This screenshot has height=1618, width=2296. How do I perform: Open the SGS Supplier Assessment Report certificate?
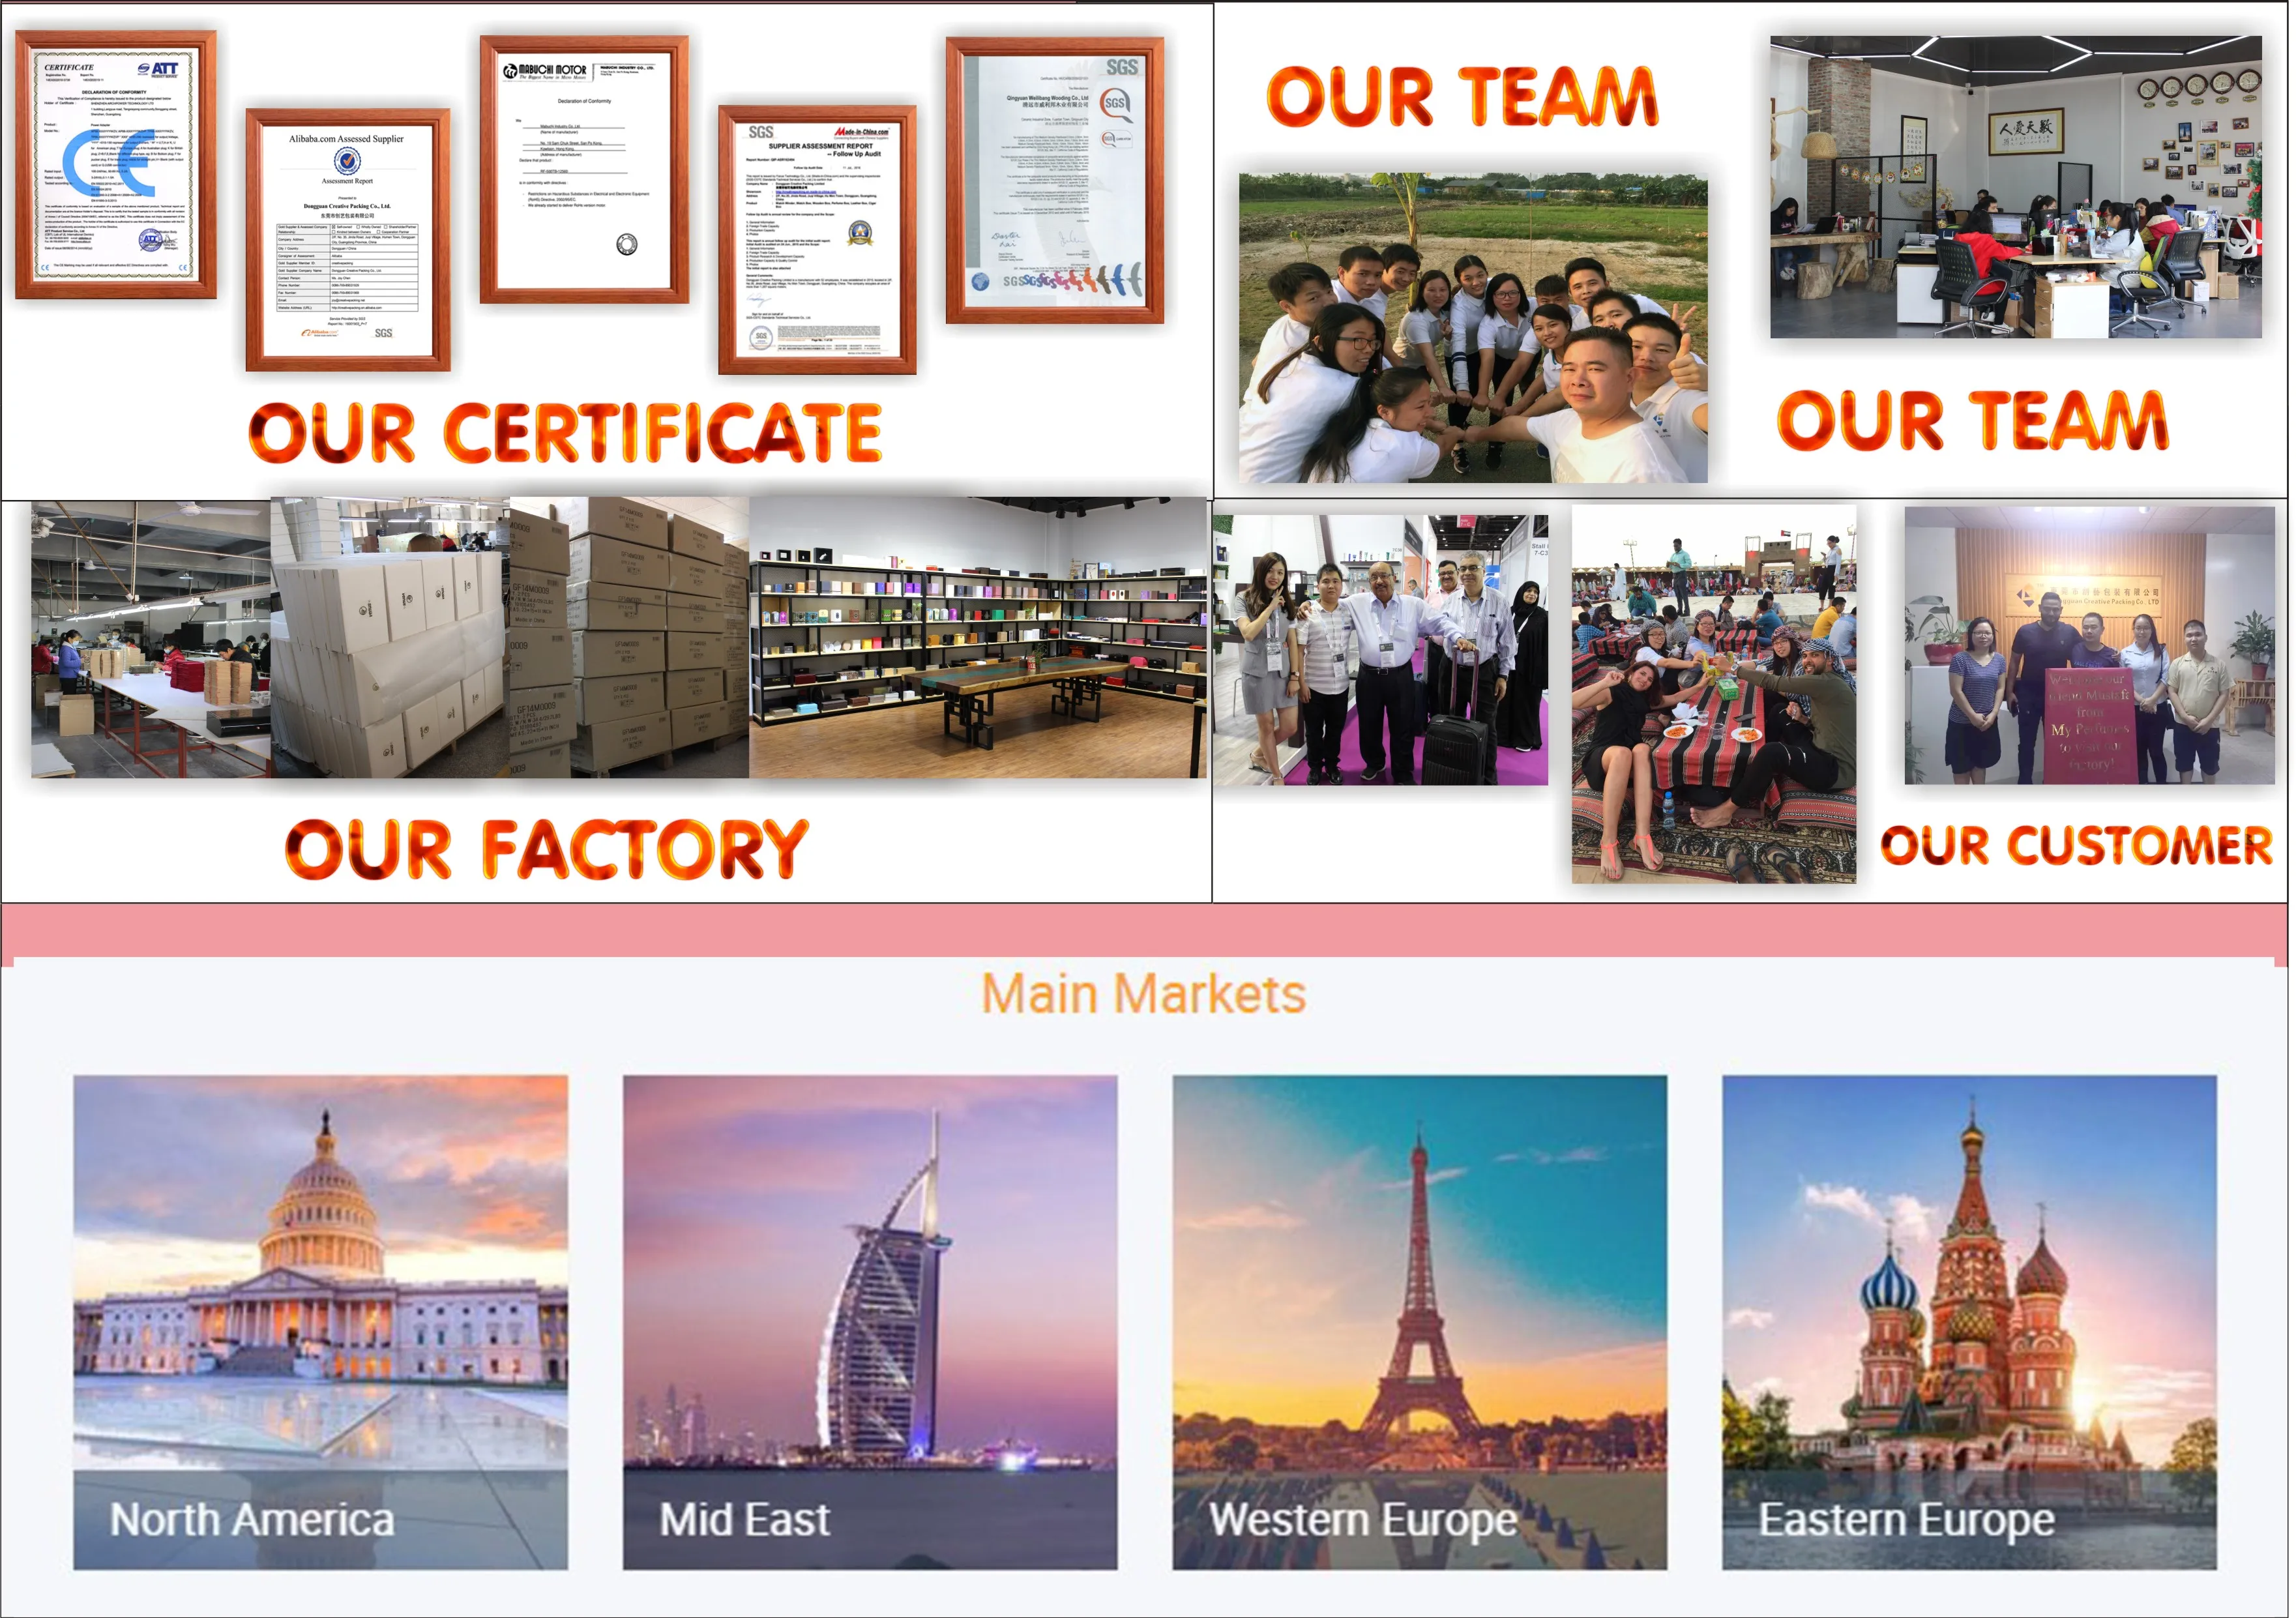point(818,240)
